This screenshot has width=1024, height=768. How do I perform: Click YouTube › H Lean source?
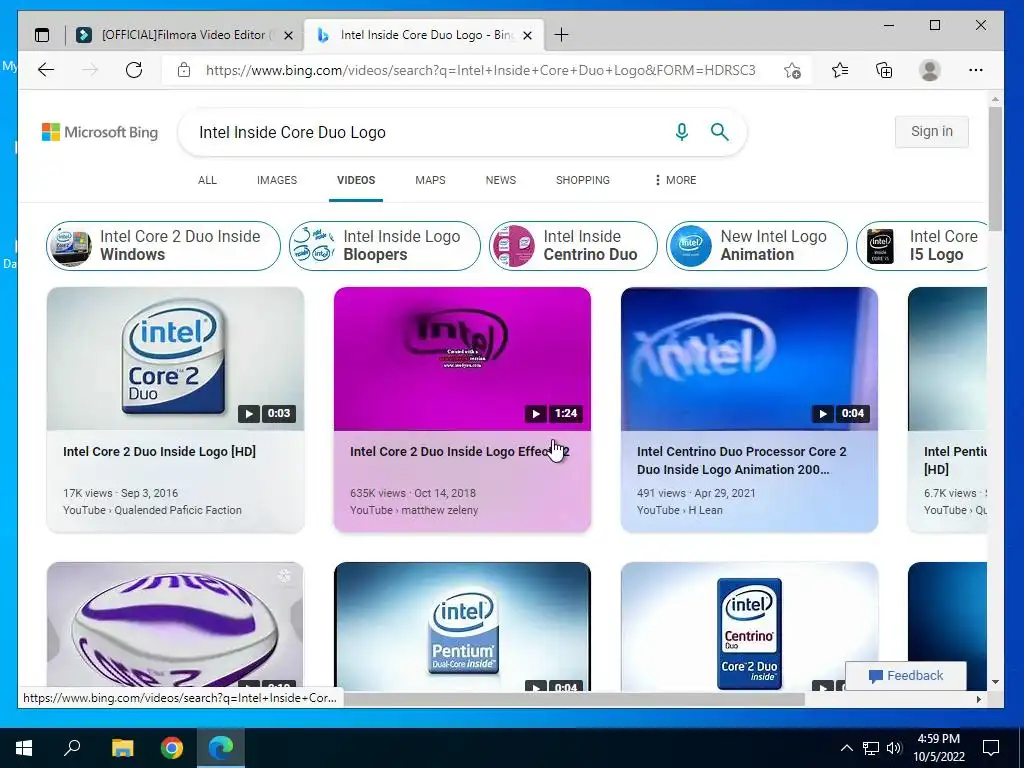(x=680, y=511)
